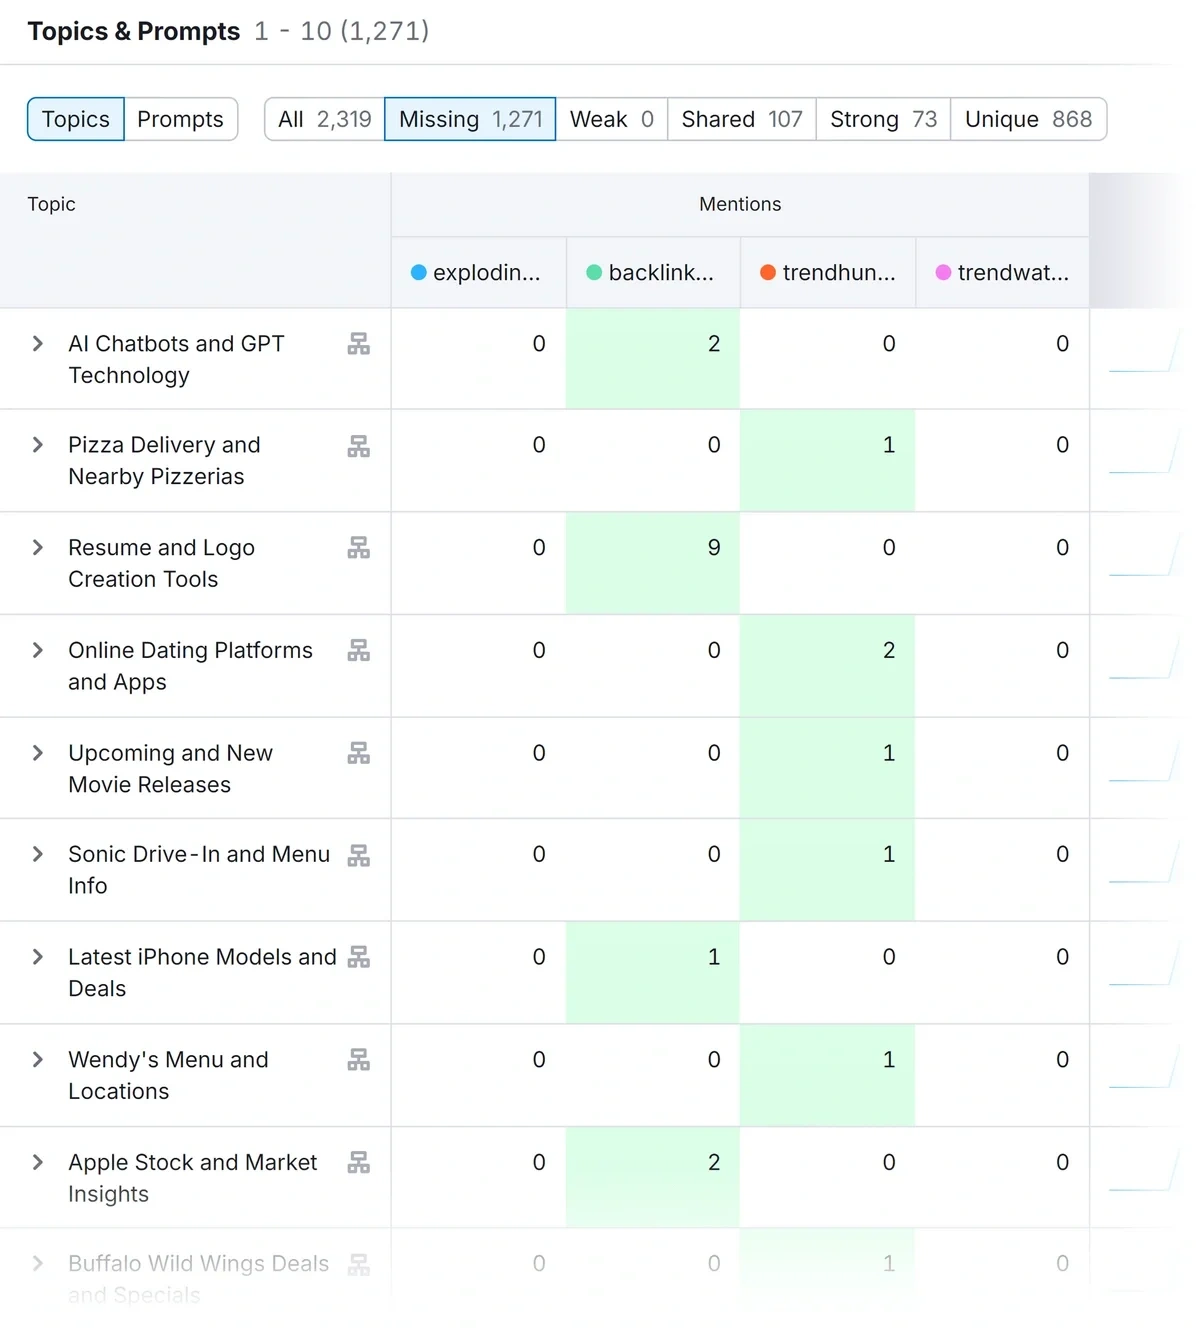1200x1328 pixels.
Task: Expand the Sonic Drive-In and Menu Info topic
Action: coord(37,855)
